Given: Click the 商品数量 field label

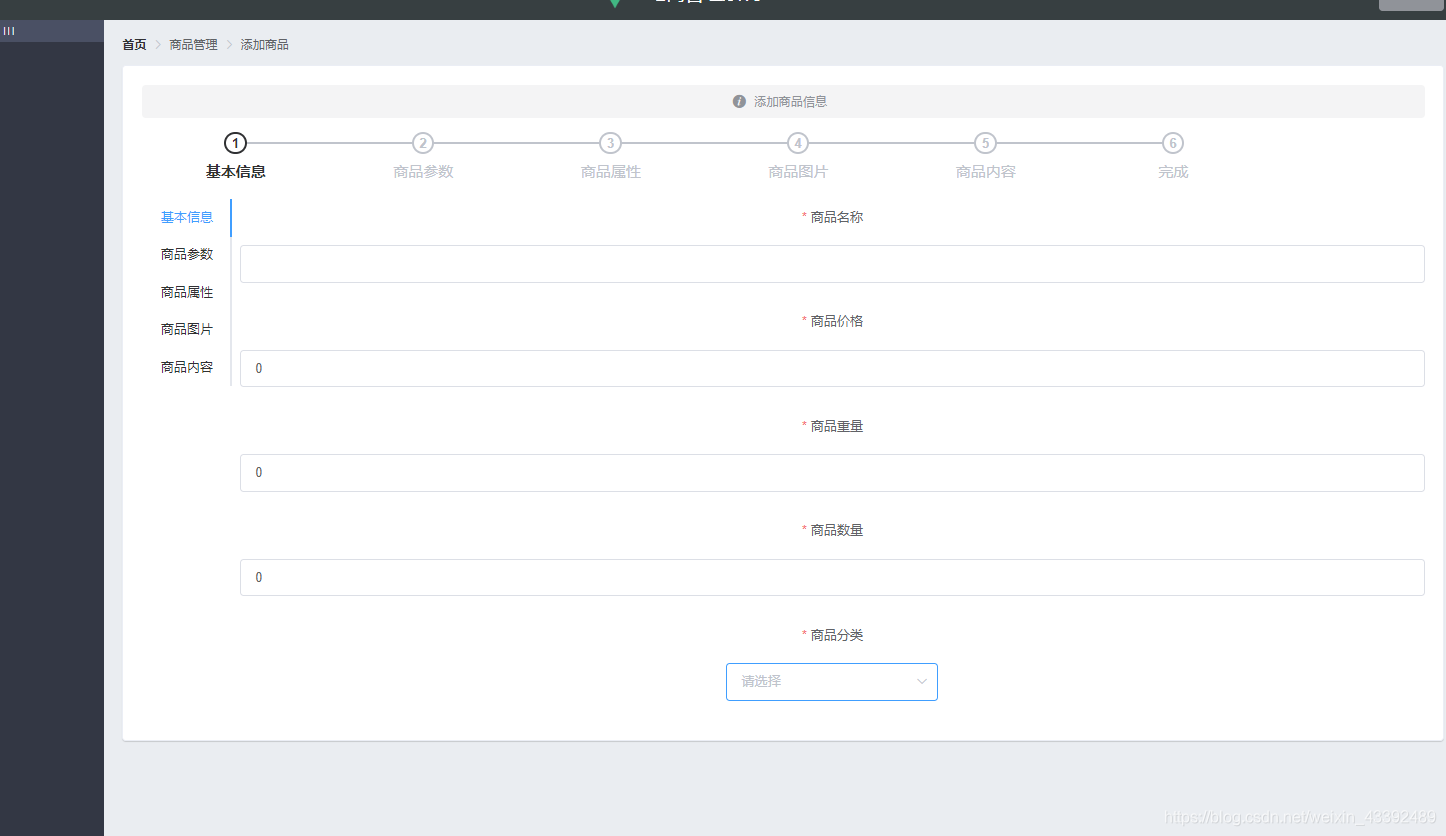Looking at the screenshot, I should tap(837, 530).
